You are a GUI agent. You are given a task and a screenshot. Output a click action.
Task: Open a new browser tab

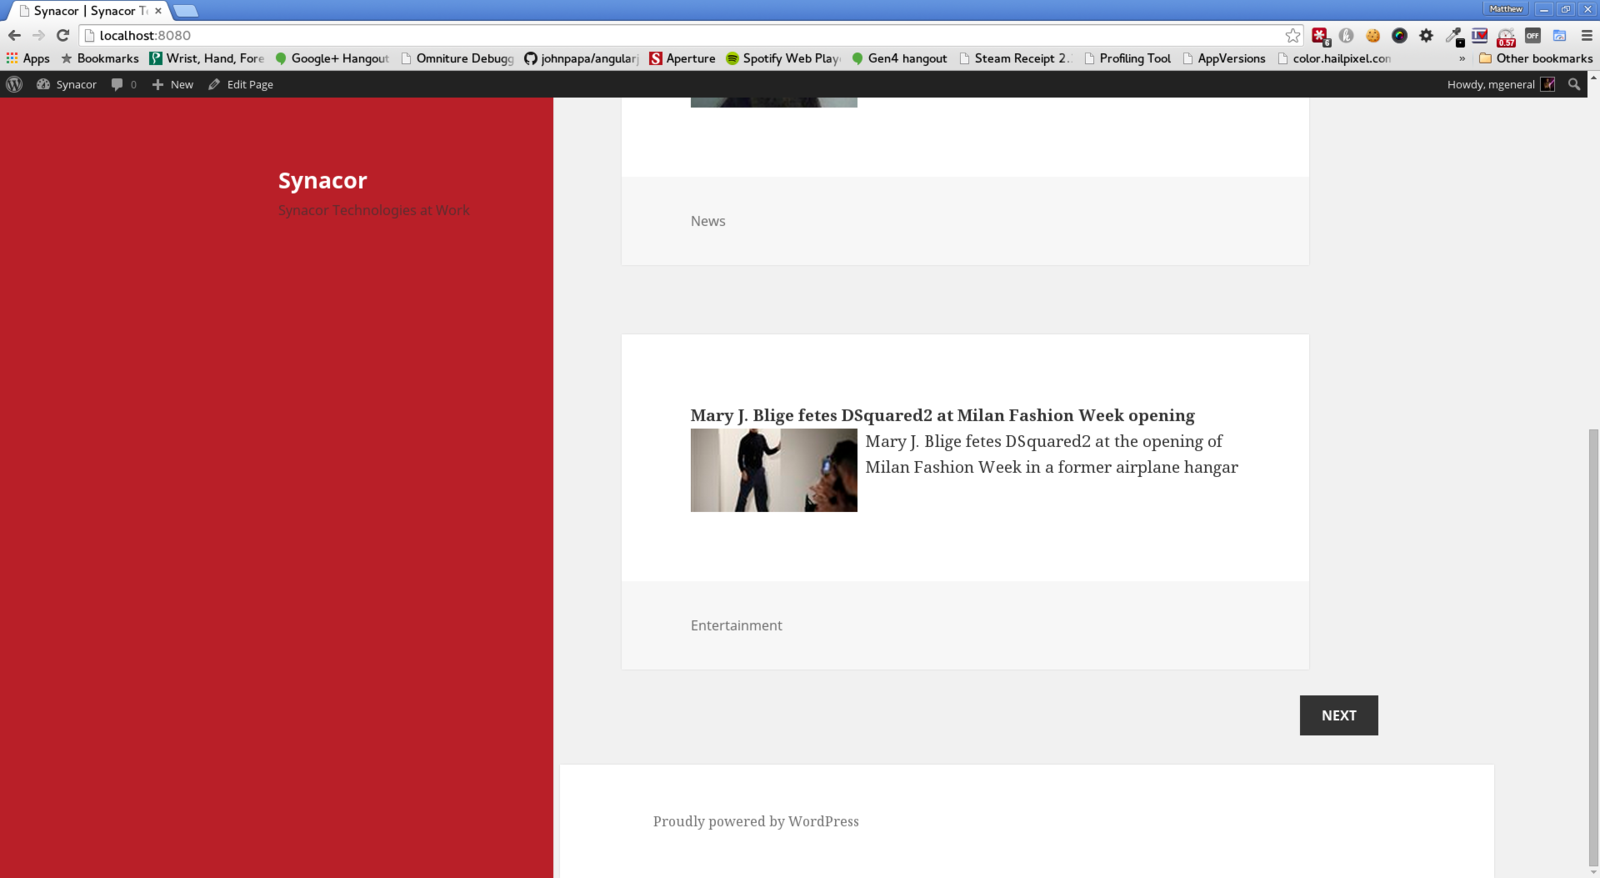coord(186,11)
